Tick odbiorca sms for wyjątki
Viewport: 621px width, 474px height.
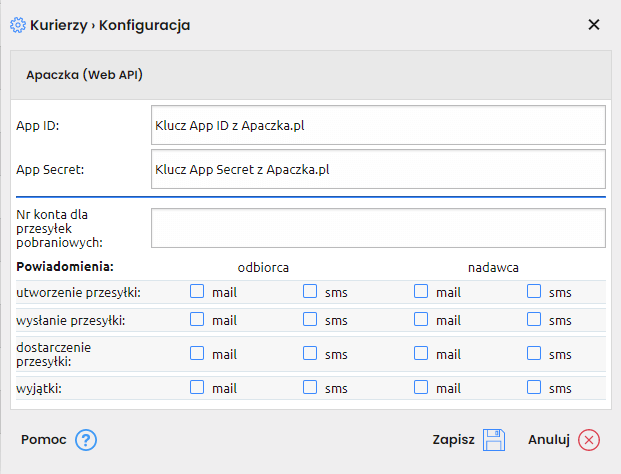[x=310, y=387]
